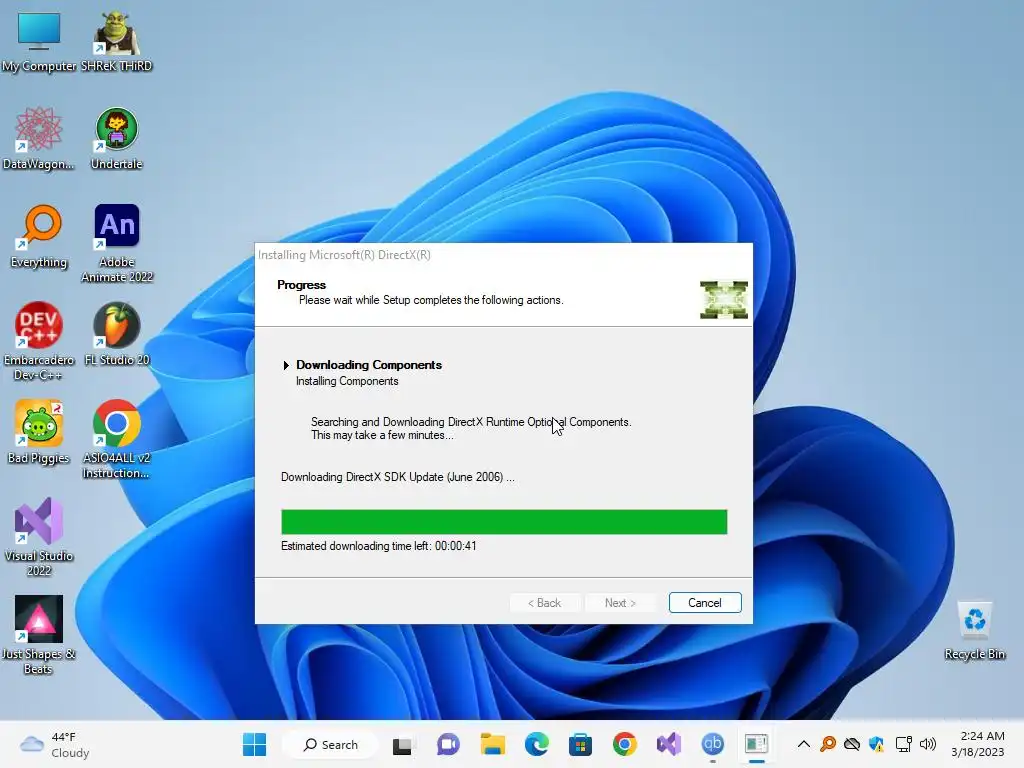Open the volume control tray icon
This screenshot has width=1024, height=768.
tap(927, 744)
